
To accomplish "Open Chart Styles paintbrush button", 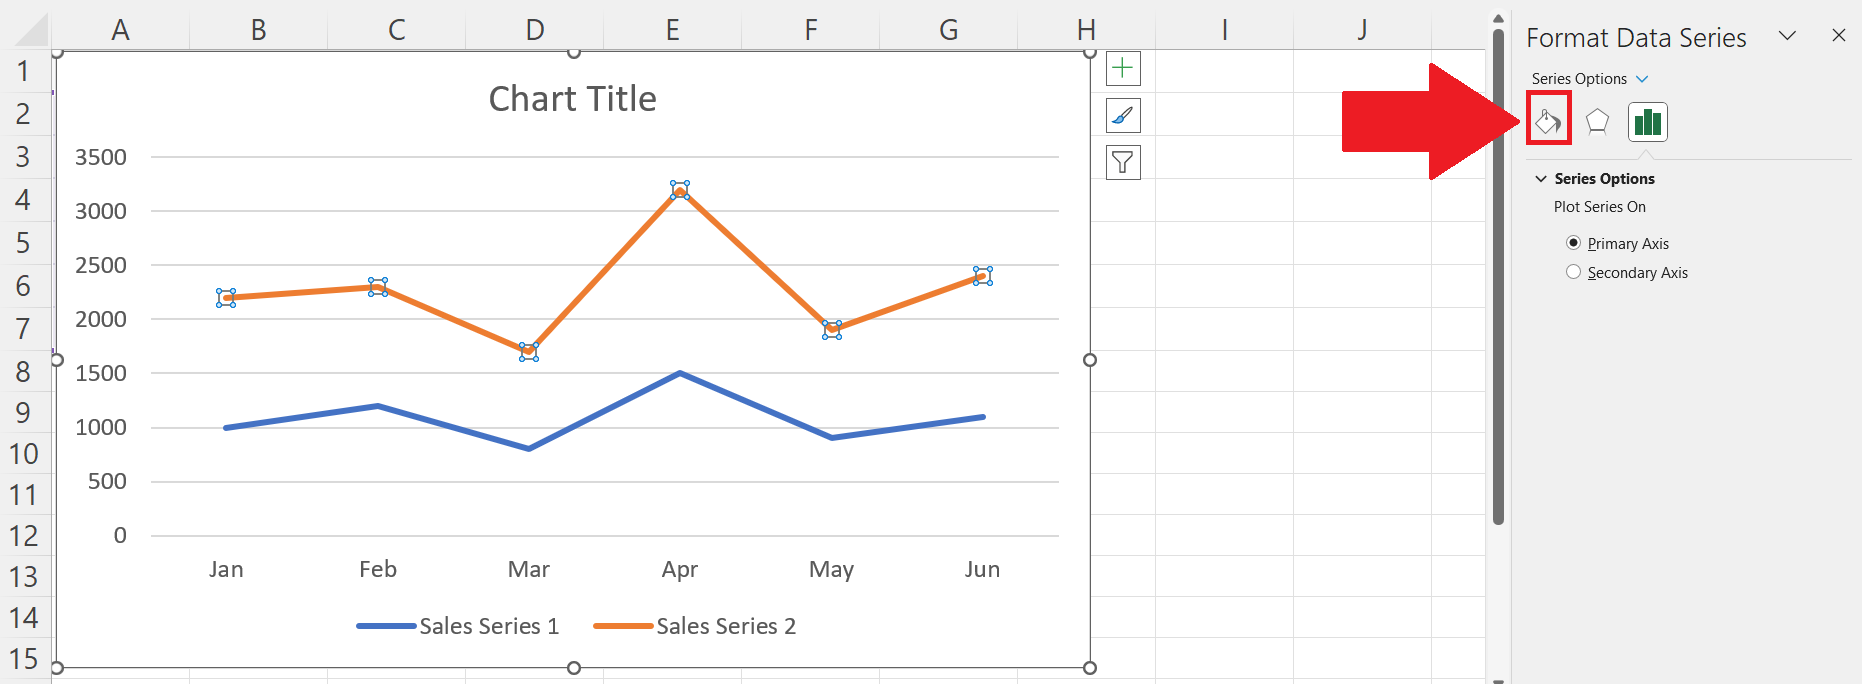I will [1123, 116].
